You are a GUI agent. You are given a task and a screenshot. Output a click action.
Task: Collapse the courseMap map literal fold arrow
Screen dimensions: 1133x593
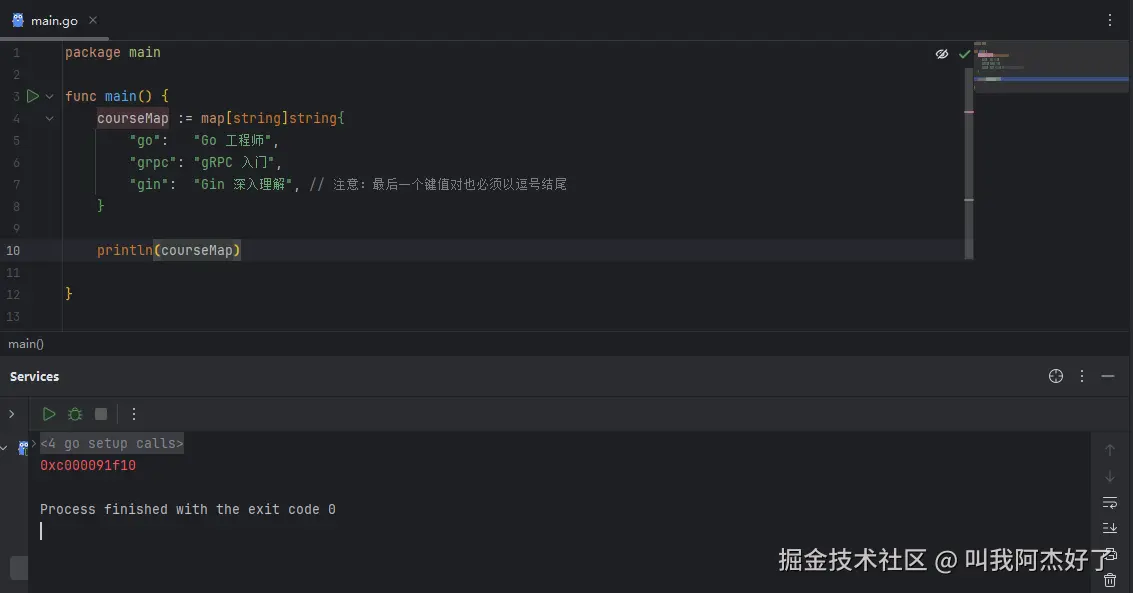pyautogui.click(x=49, y=118)
